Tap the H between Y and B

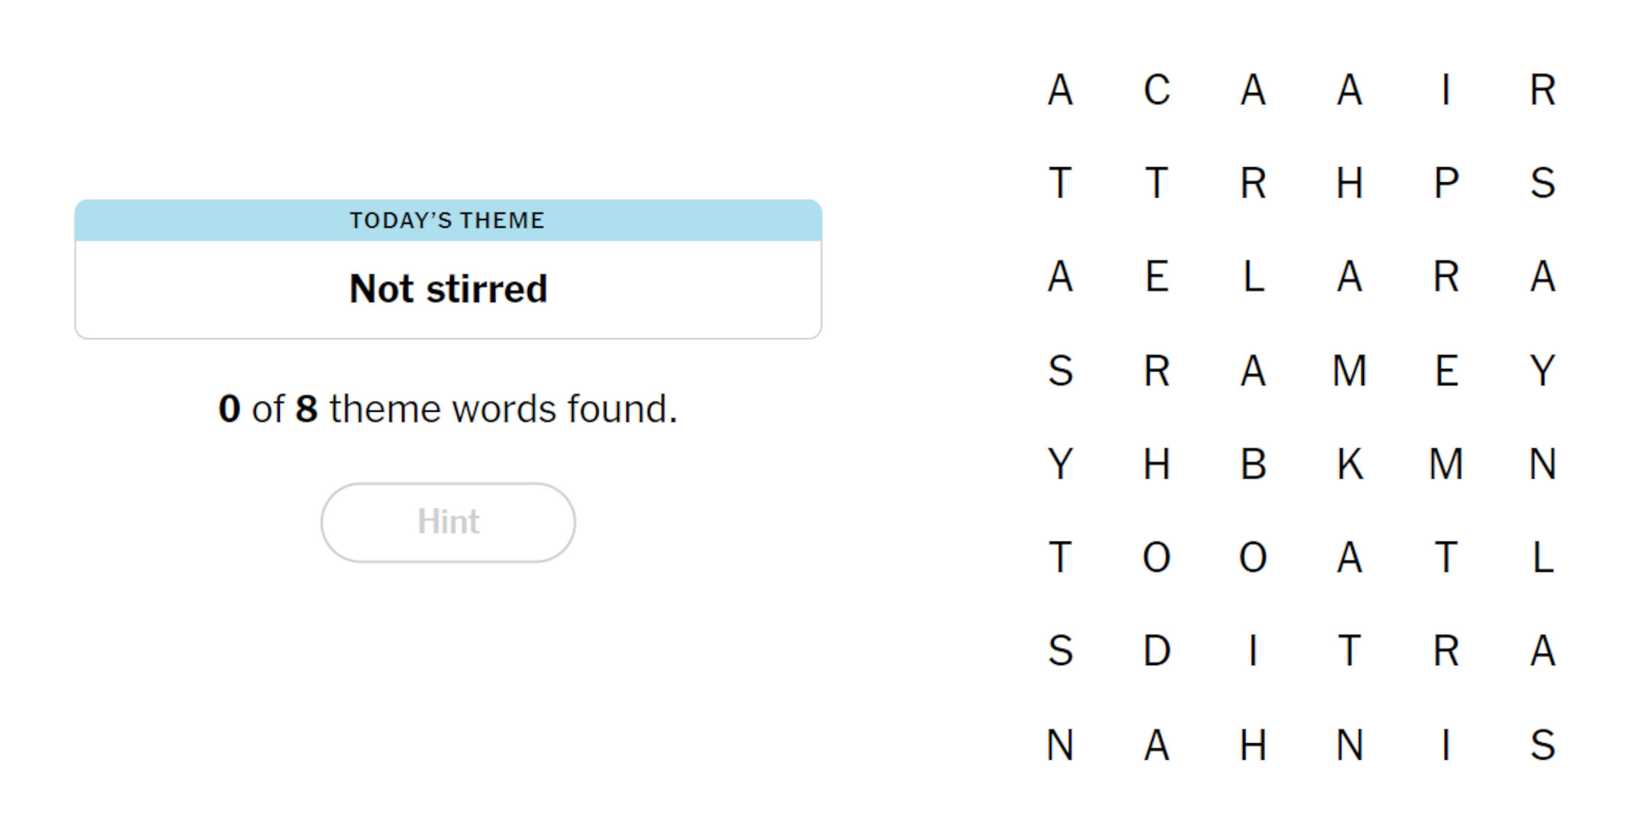pyautogui.click(x=1157, y=464)
